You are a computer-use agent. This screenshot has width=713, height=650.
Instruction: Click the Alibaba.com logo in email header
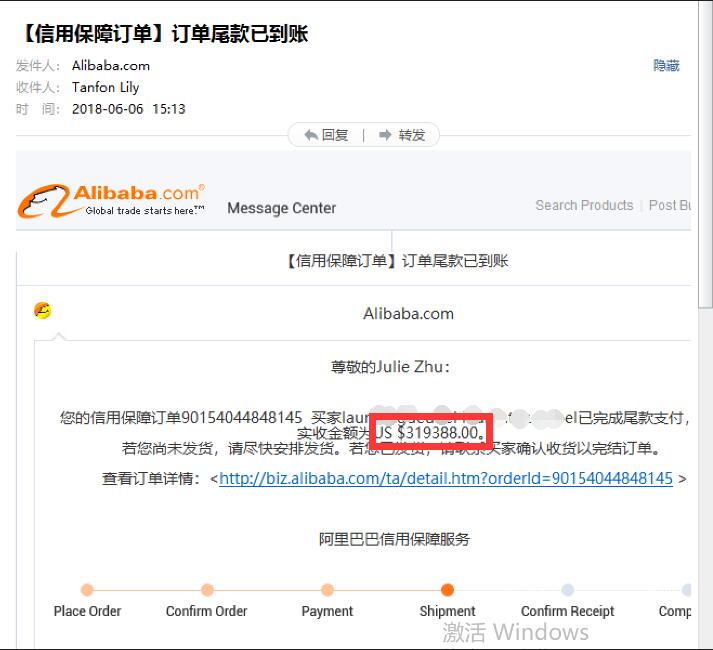point(111,201)
